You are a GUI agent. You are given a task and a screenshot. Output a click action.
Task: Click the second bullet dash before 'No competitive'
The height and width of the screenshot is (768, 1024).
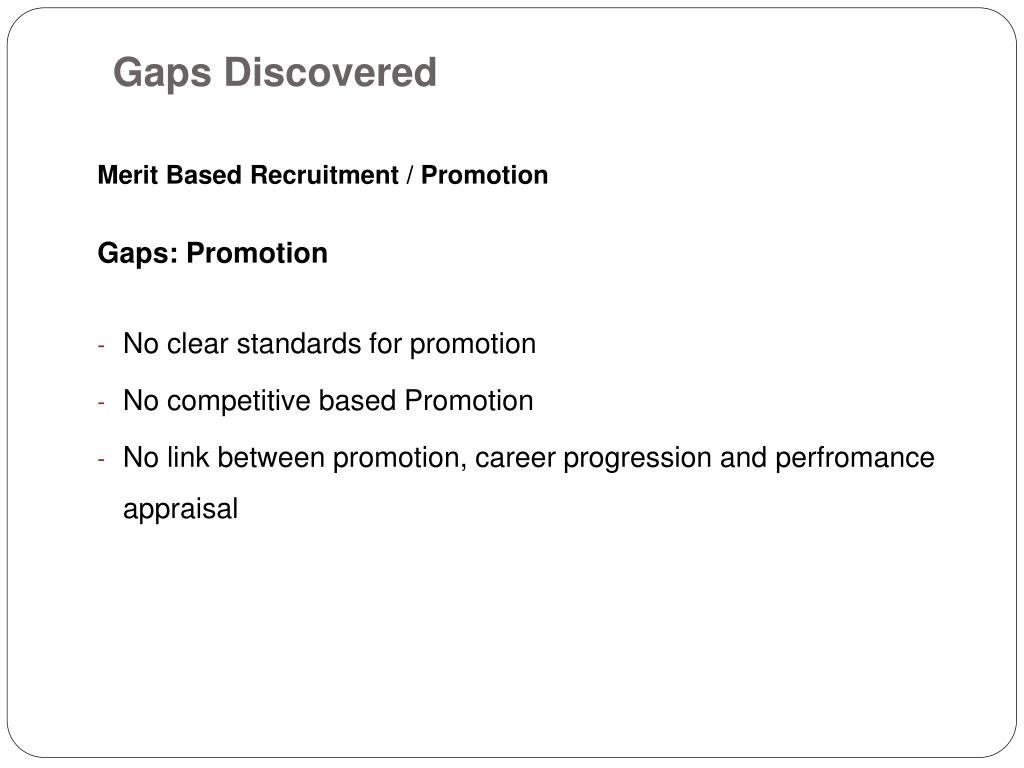[101, 402]
